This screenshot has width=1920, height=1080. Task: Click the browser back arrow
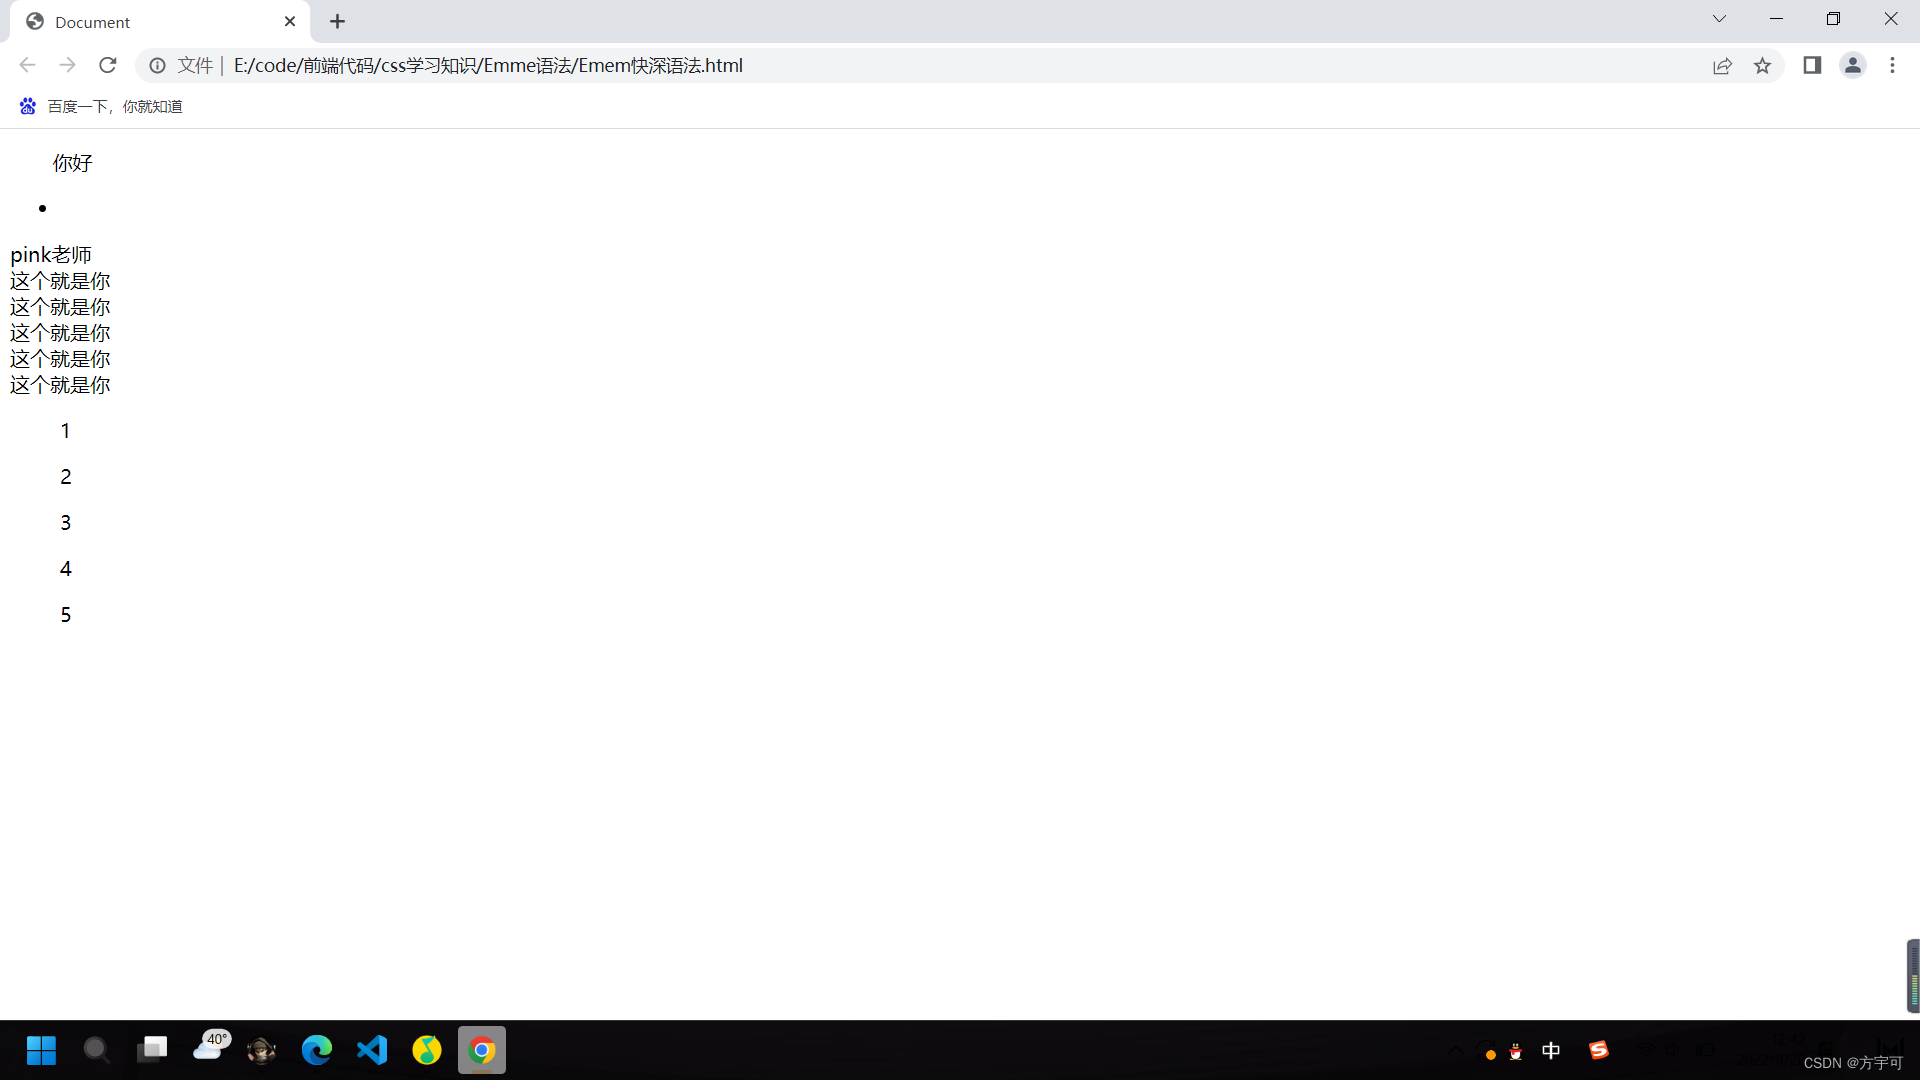point(27,65)
